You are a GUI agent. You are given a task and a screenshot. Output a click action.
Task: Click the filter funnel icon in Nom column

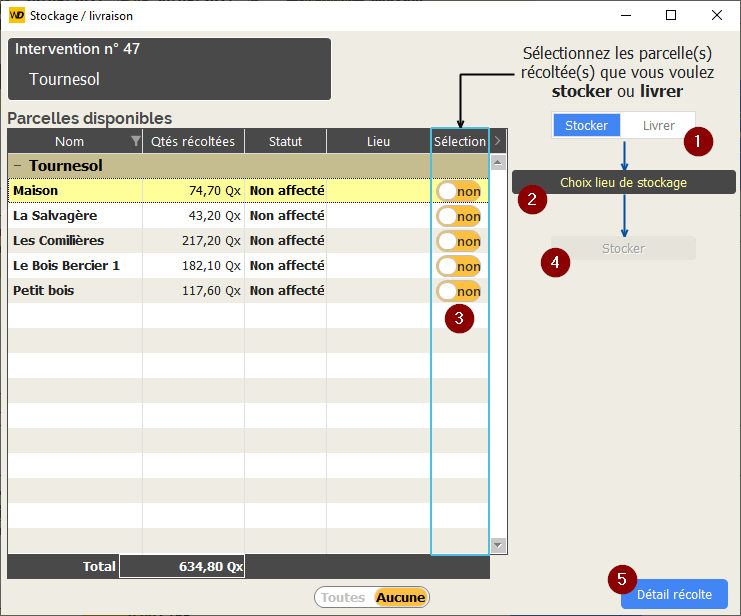tap(136, 141)
